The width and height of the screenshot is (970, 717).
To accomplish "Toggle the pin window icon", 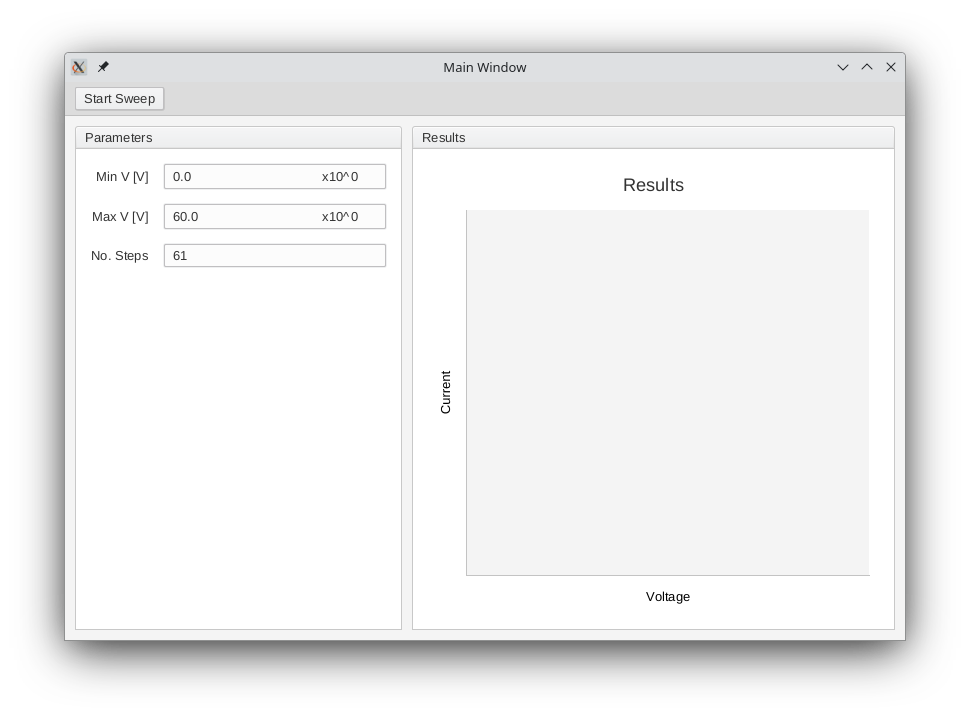I will point(103,67).
